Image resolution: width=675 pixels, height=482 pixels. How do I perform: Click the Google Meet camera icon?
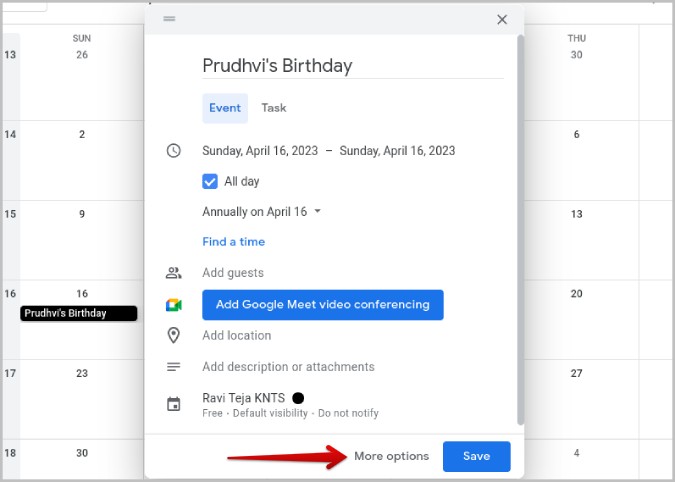click(173, 305)
